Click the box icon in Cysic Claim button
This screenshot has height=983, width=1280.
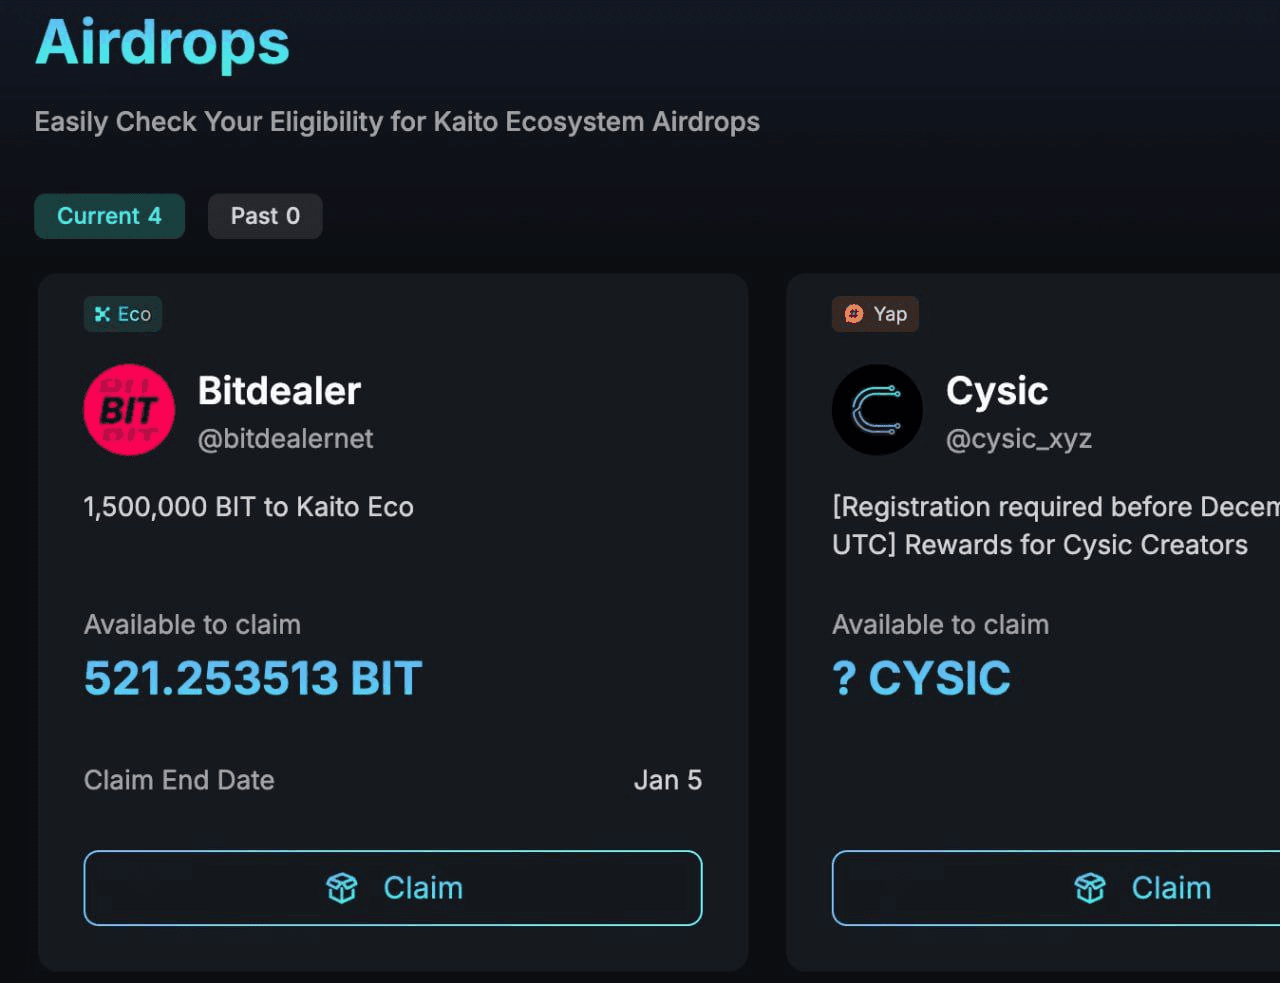pos(1090,888)
